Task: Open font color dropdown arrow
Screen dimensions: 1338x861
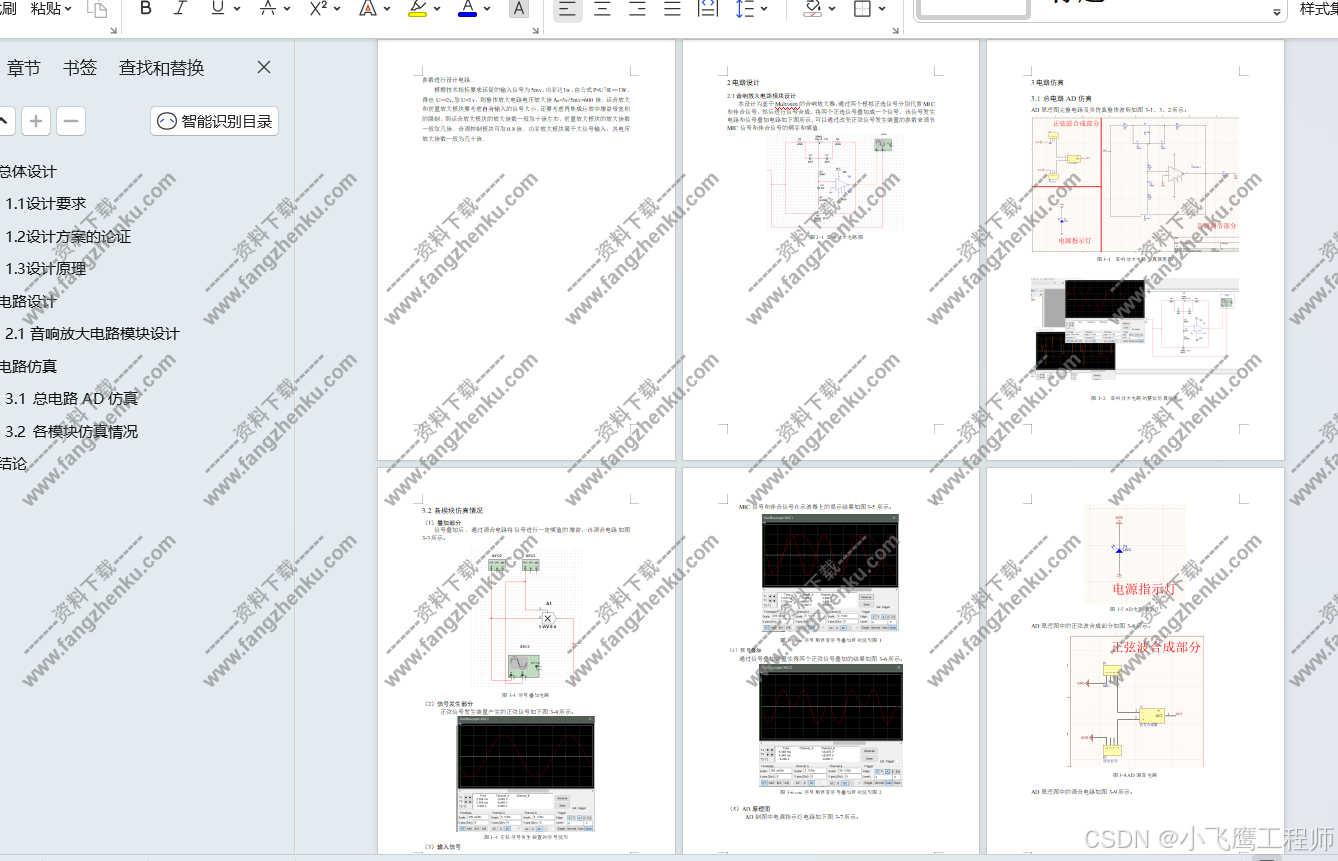Action: pyautogui.click(x=486, y=9)
